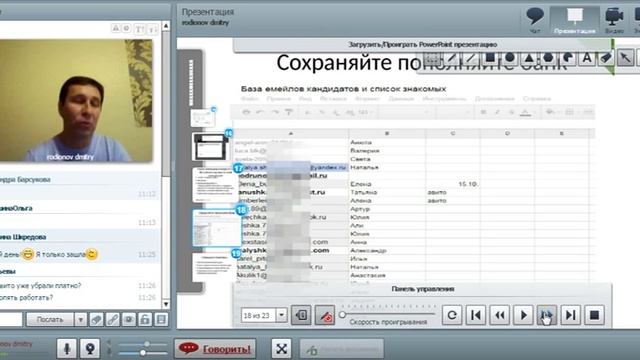Screen dimensions: 640x360
Task: Adjust the lower volume slider
Action: tap(142, 353)
